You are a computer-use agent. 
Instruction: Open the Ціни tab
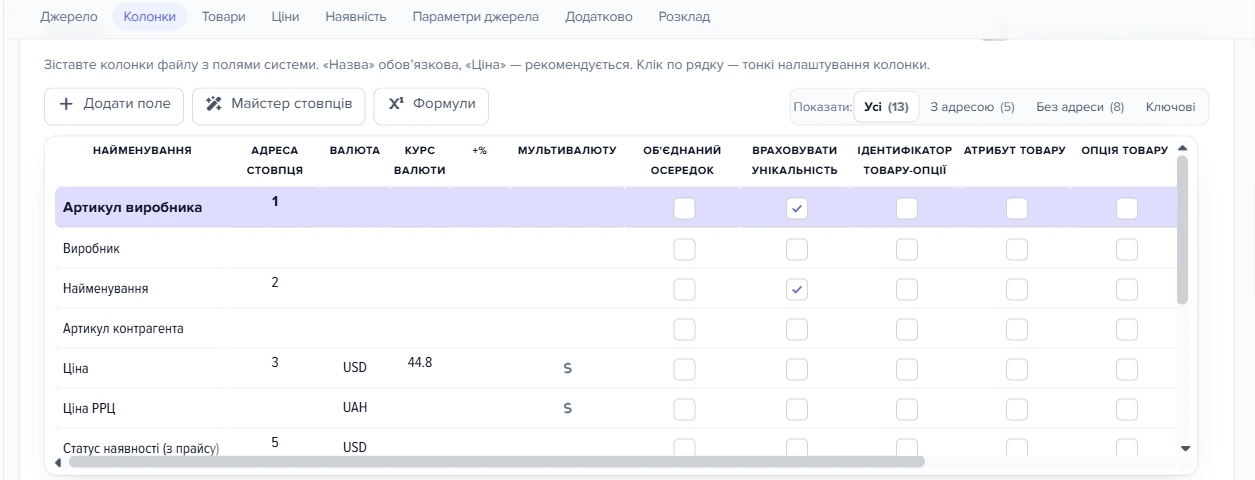tap(285, 17)
